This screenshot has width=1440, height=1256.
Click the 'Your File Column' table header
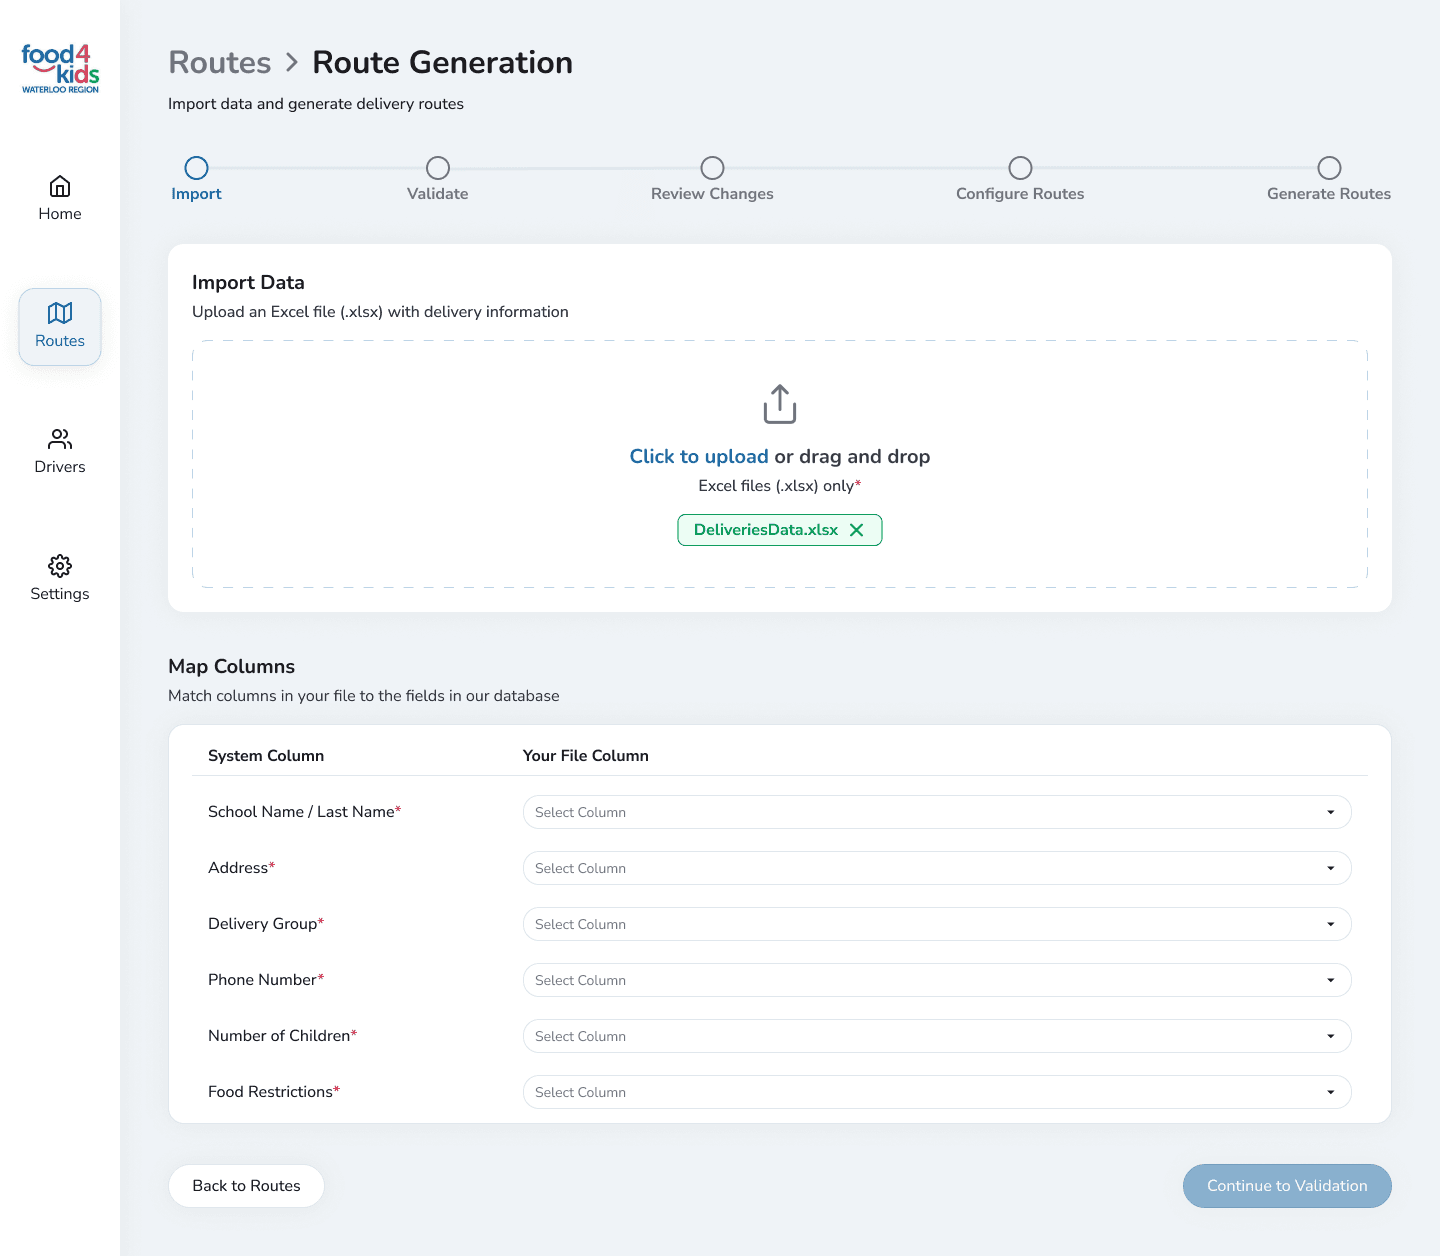586,756
